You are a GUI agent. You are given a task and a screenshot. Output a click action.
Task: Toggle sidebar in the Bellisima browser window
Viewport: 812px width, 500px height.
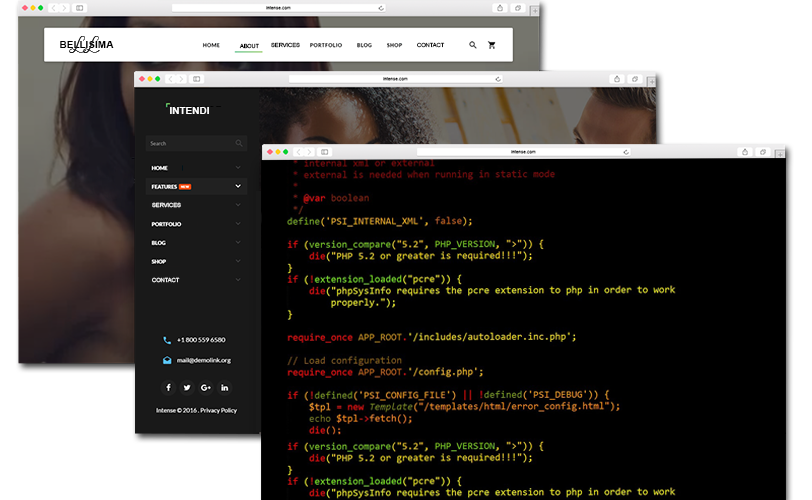[80, 8]
